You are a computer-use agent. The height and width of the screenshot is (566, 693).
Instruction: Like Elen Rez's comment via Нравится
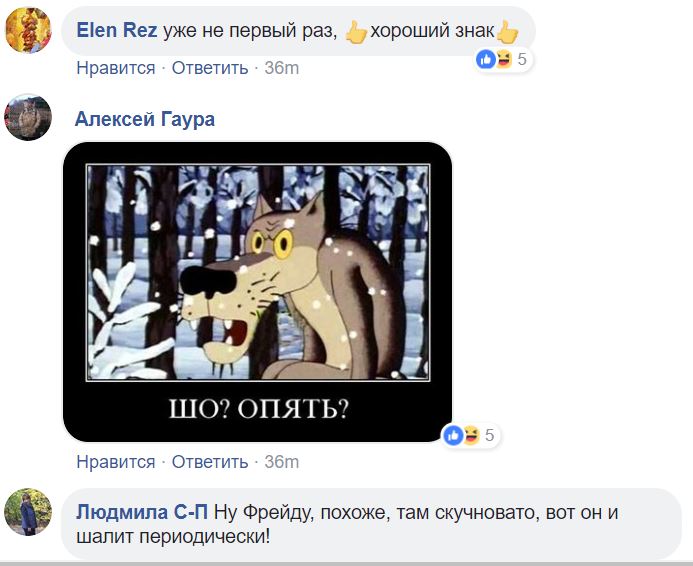(x=116, y=68)
